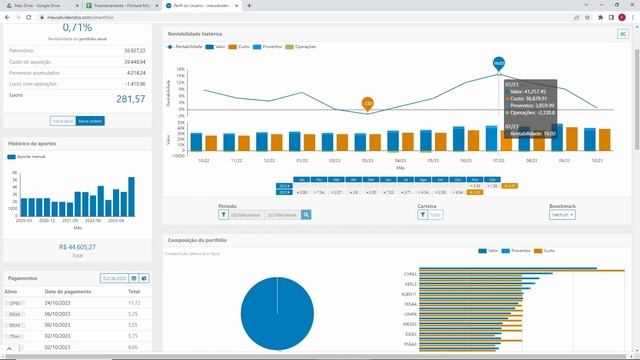The height and width of the screenshot is (360, 640).
Task: Click the blue 16.02 peak marker on chart
Action: coord(499,64)
